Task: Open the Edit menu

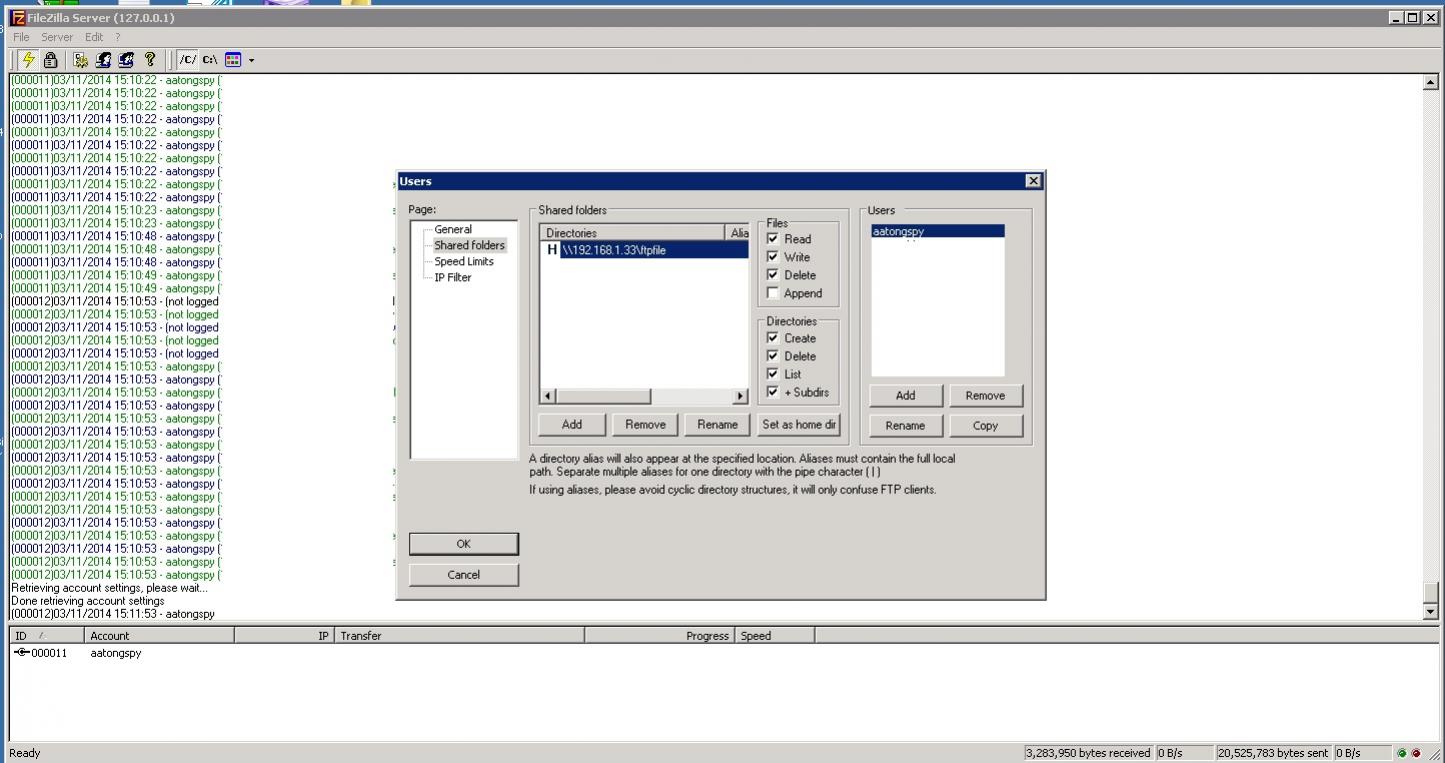Action: [94, 37]
